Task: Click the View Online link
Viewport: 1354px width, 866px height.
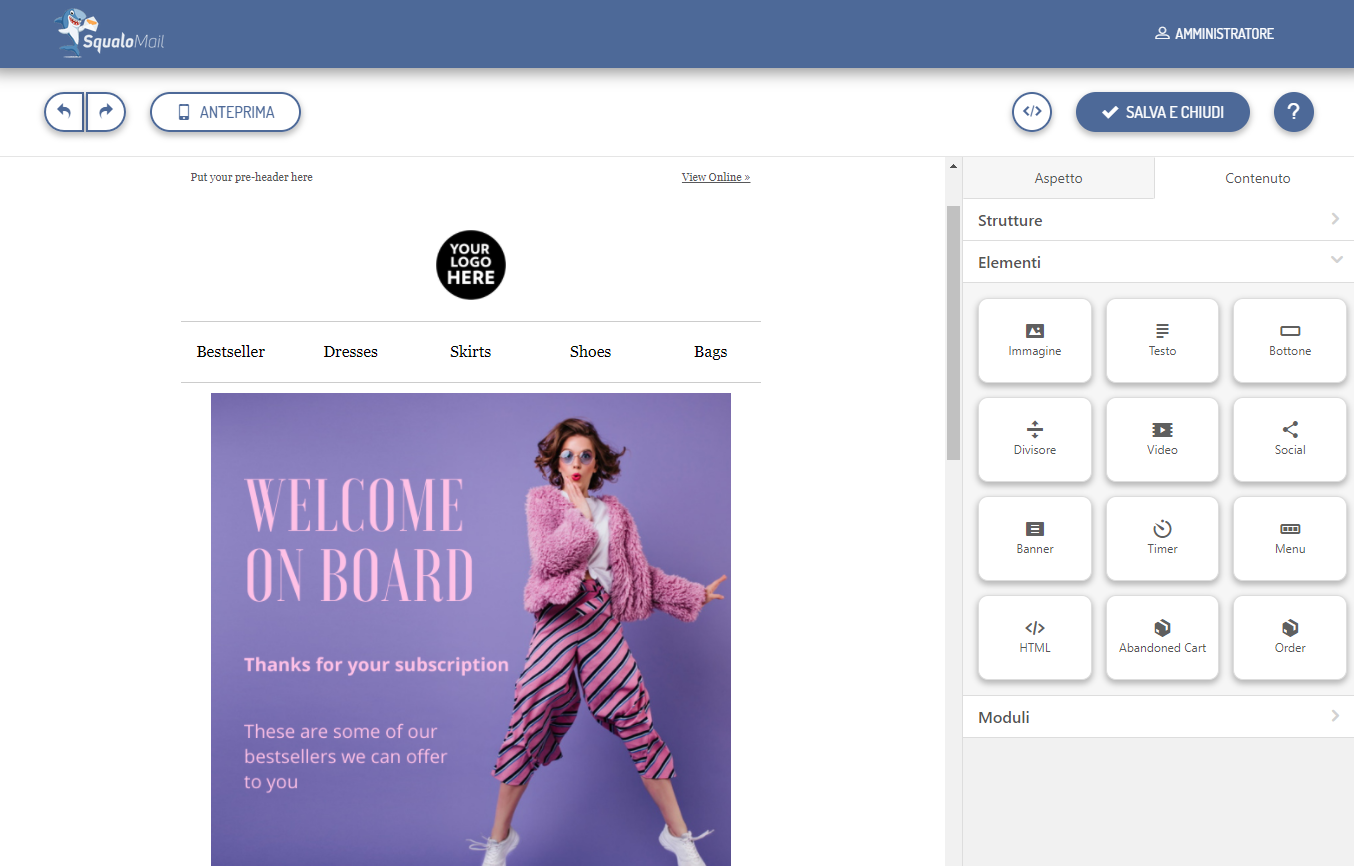Action: [715, 177]
